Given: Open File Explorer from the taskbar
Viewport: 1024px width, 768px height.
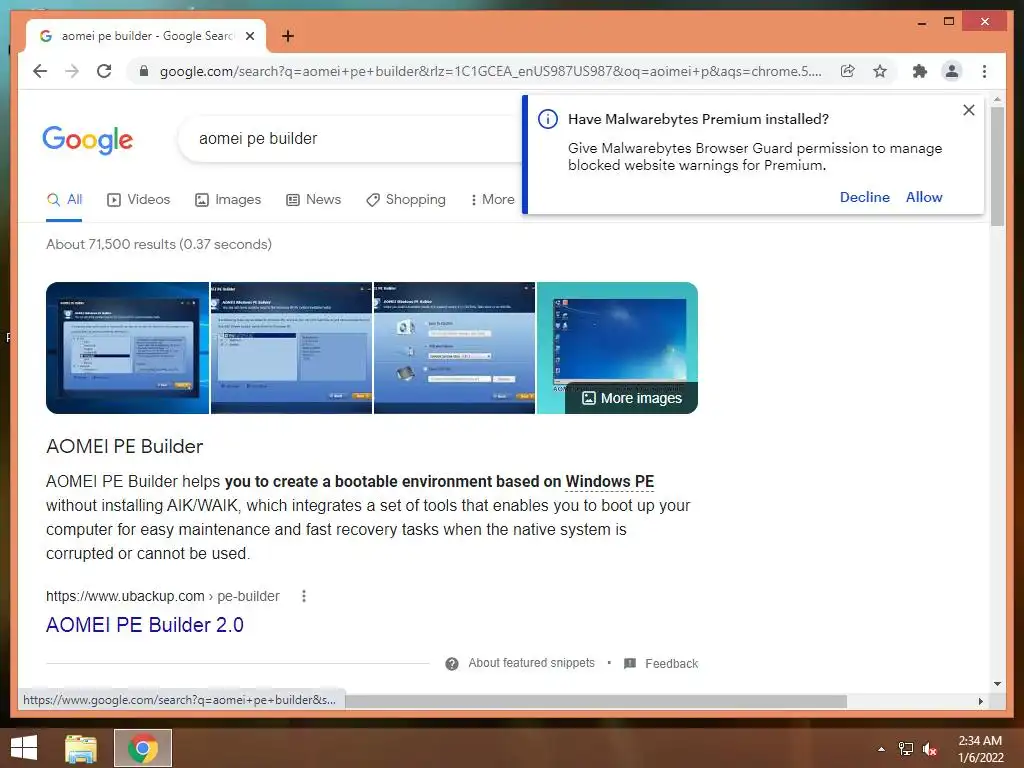Looking at the screenshot, I should coord(81,748).
